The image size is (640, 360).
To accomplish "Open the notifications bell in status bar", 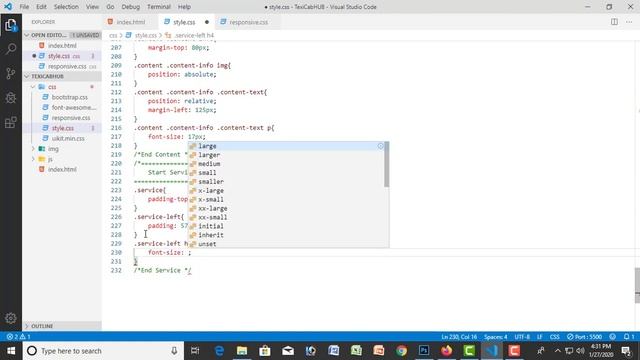I will 629,337.
